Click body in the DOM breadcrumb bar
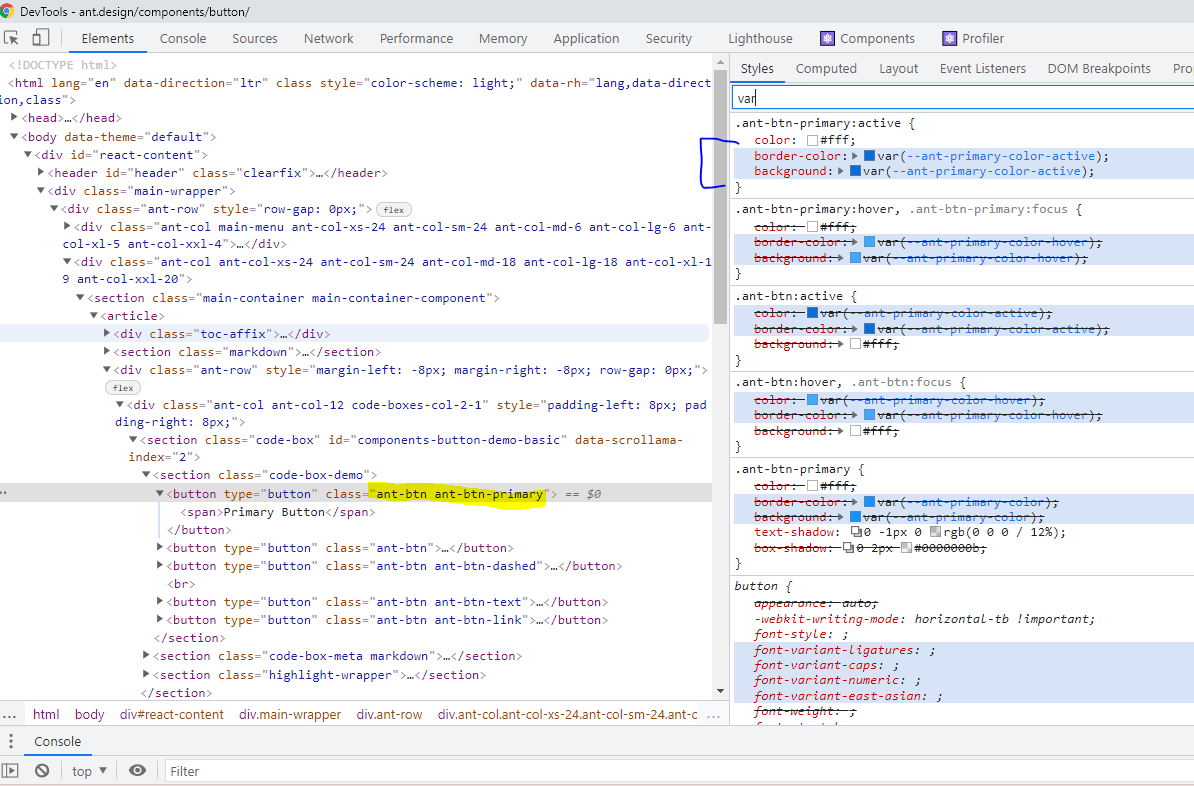This screenshot has width=1194, height=786. click(x=89, y=714)
